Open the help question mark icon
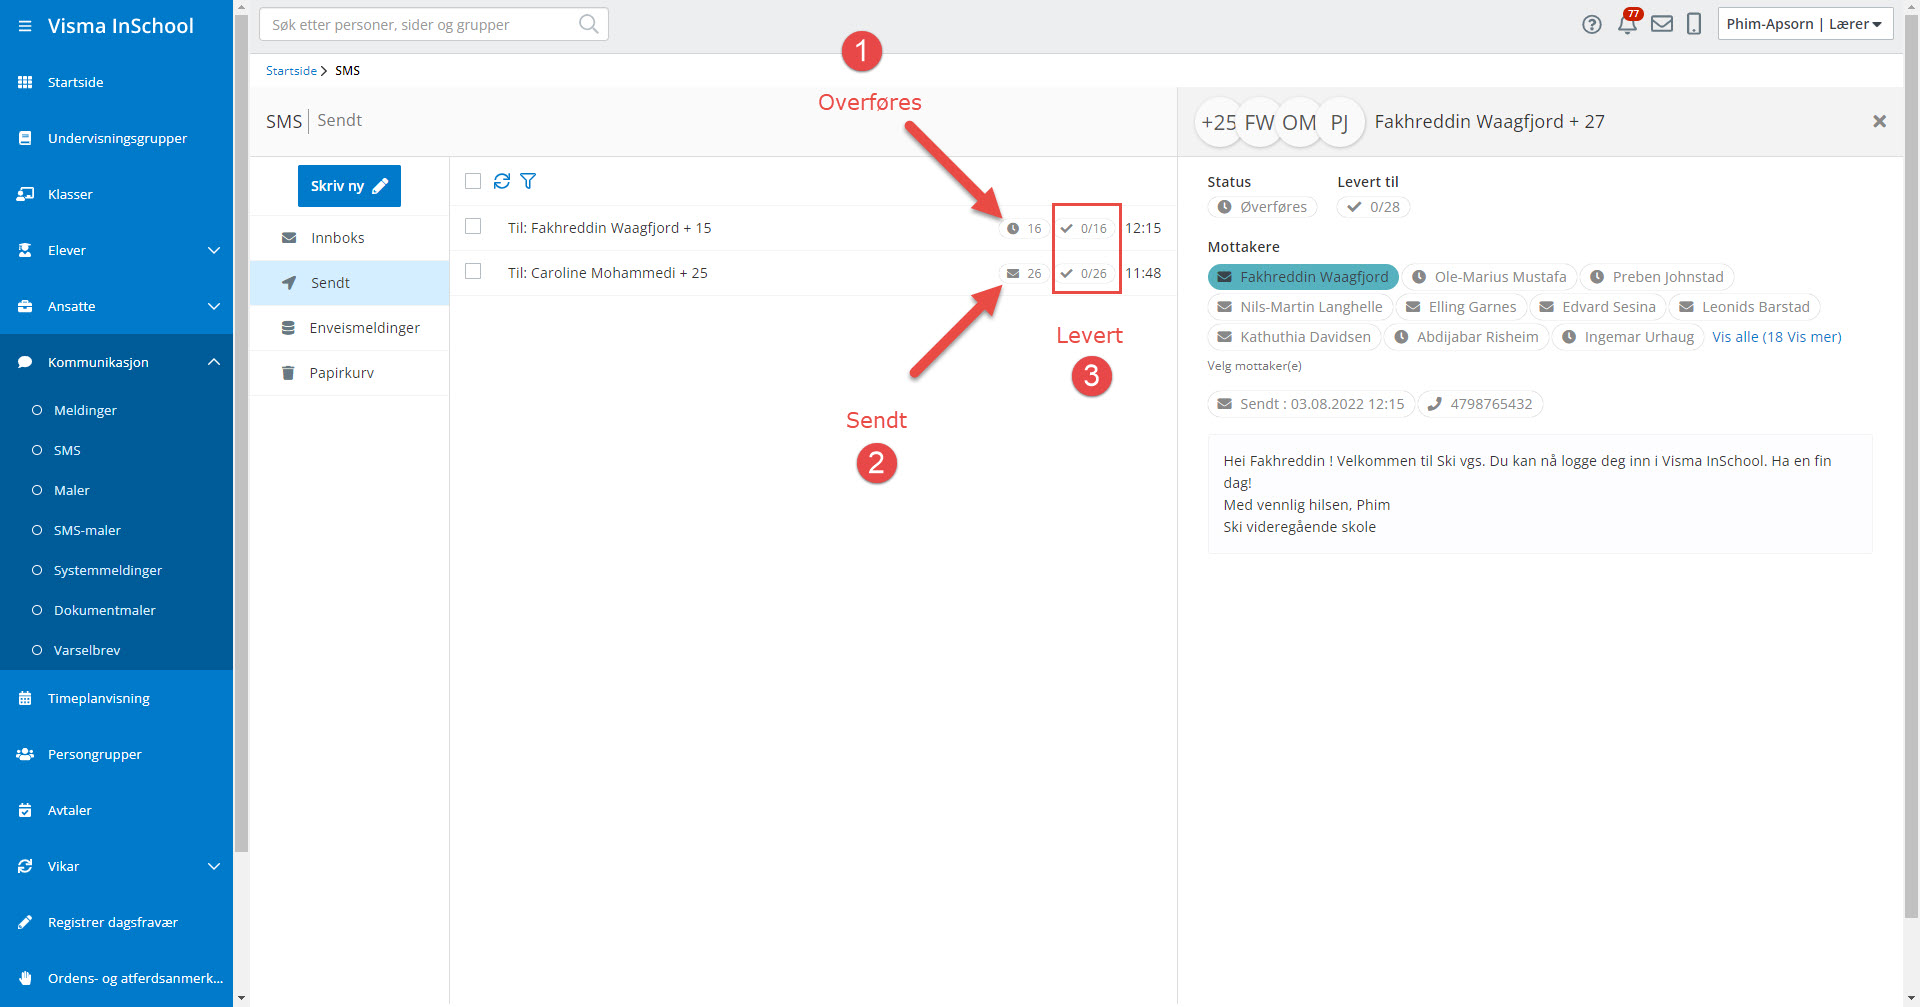The image size is (1920, 1007). (x=1592, y=24)
